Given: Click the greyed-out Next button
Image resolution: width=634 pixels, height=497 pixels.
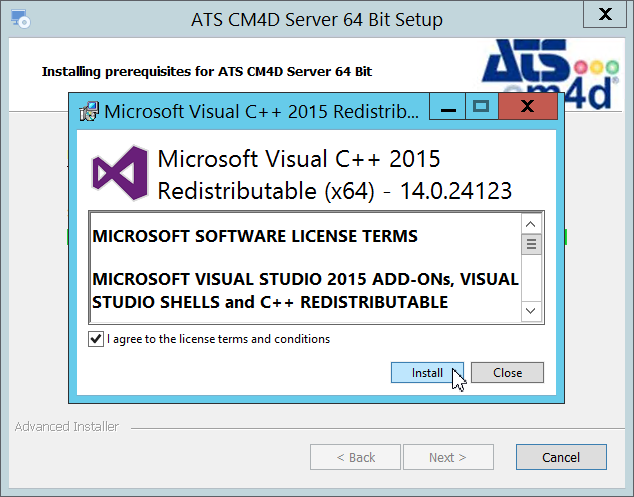Looking at the screenshot, I should click(448, 457).
